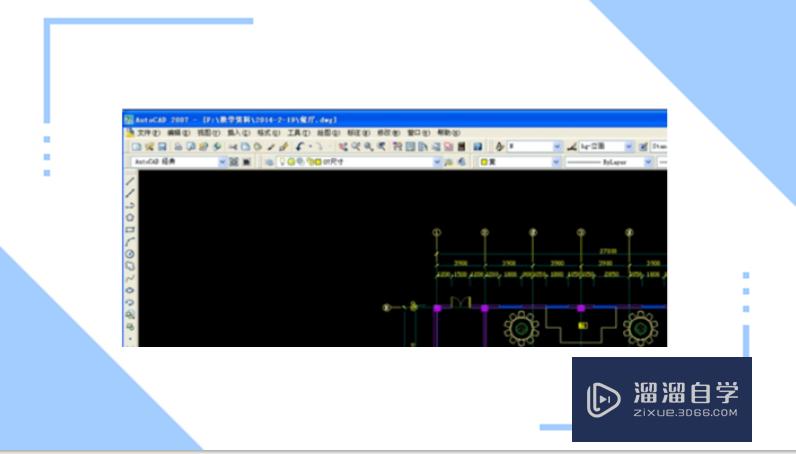Select the Zoom Realtime magnifier icon
Image resolution: width=796 pixels, height=454 pixels.
coord(356,147)
